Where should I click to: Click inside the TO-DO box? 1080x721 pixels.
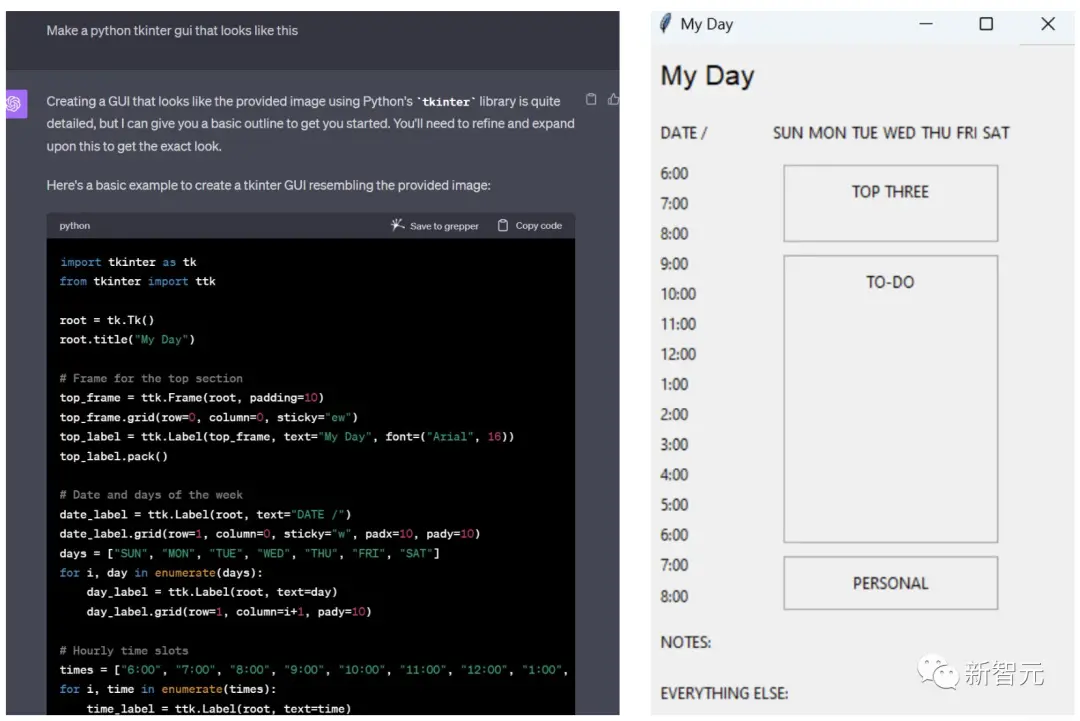(x=890, y=400)
